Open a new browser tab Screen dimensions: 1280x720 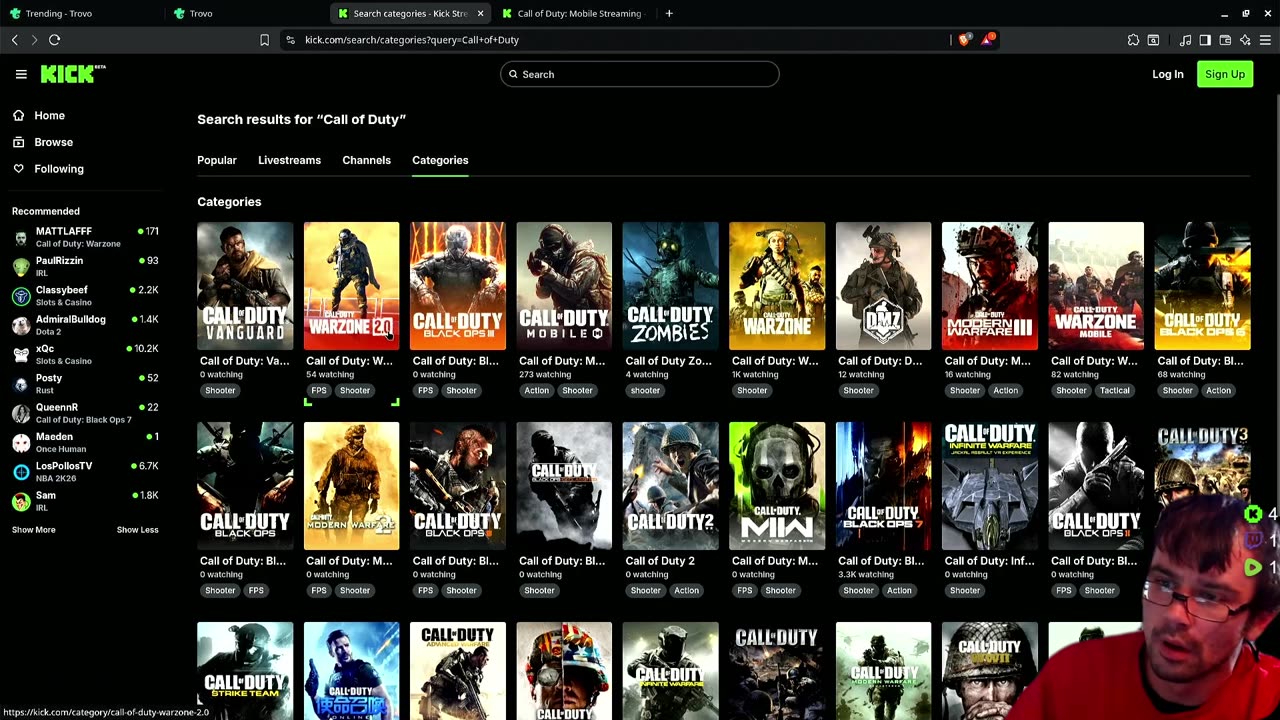669,13
